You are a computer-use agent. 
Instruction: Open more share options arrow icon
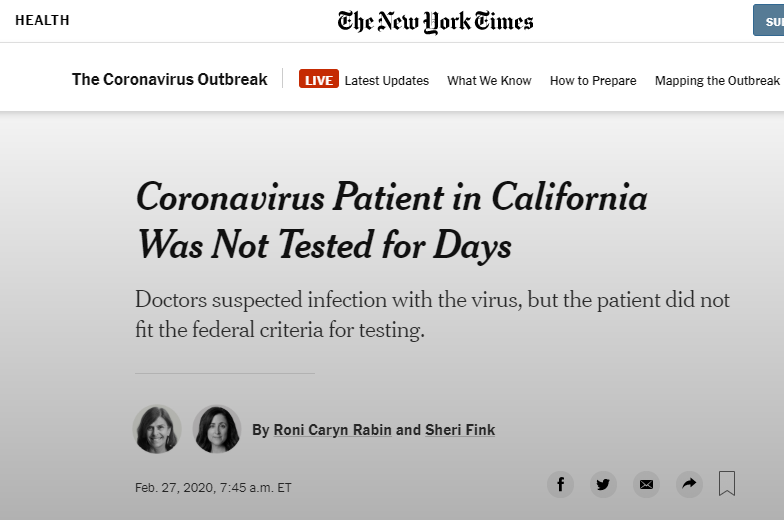[x=689, y=484]
